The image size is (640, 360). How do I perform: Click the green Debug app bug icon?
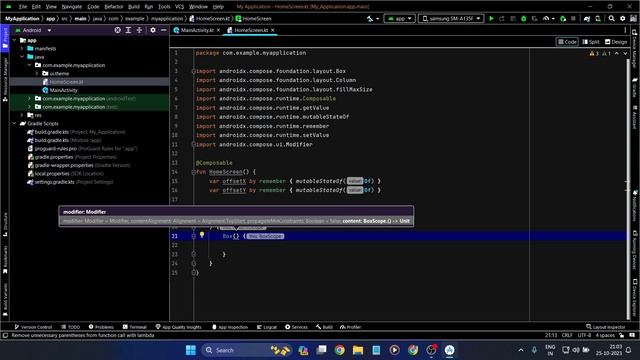click(x=524, y=18)
